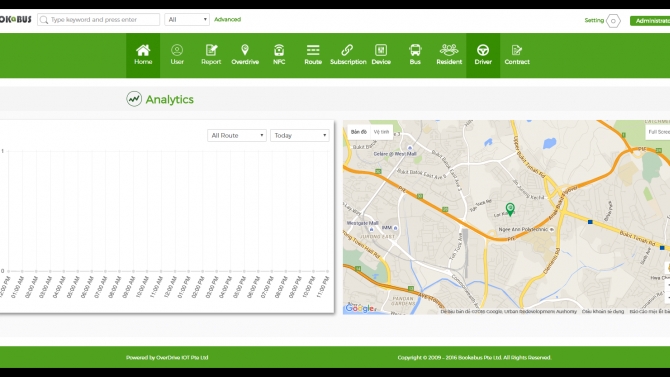The width and height of the screenshot is (670, 377).
Task: Open the Route section
Action: point(313,55)
